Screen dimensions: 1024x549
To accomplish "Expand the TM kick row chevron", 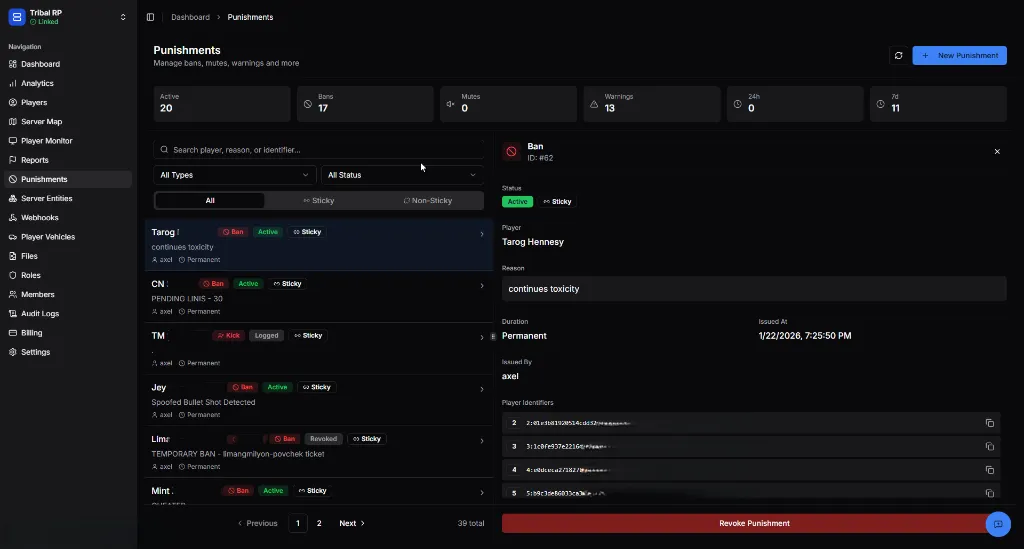I will (482, 337).
